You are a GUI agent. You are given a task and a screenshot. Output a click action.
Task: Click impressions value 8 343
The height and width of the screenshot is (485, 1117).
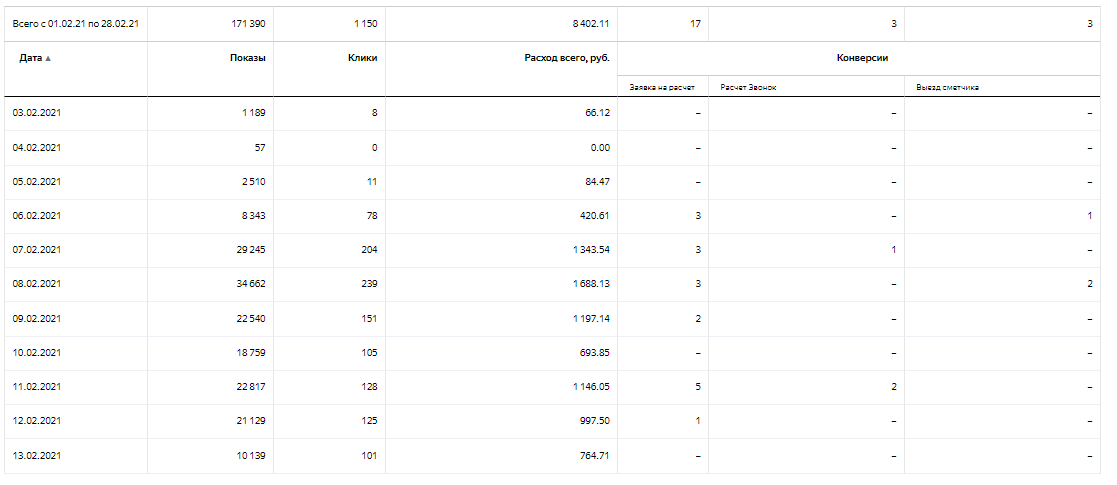(253, 215)
